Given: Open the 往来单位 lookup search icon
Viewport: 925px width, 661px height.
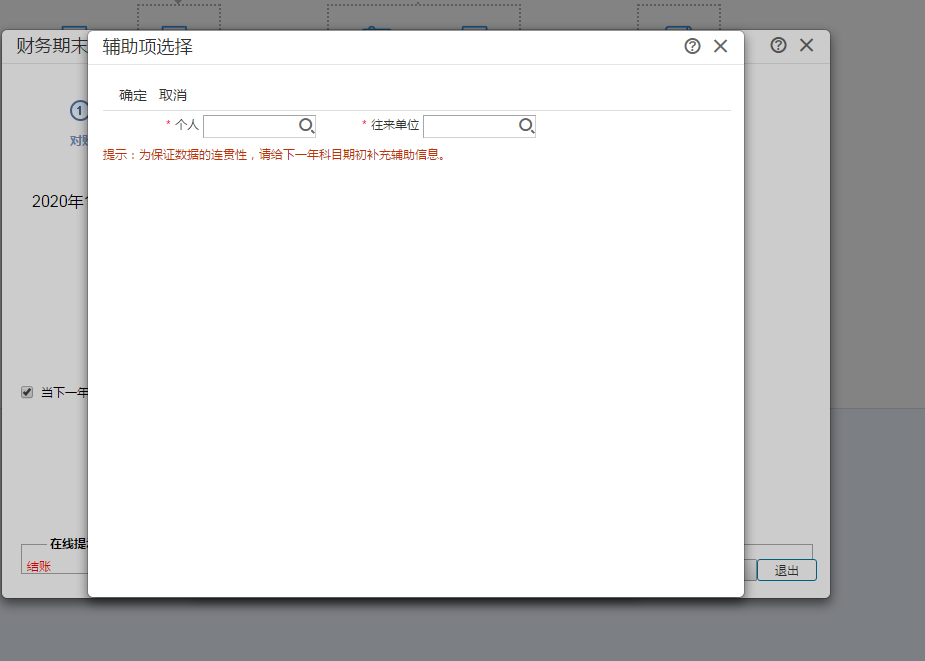Looking at the screenshot, I should click(527, 126).
